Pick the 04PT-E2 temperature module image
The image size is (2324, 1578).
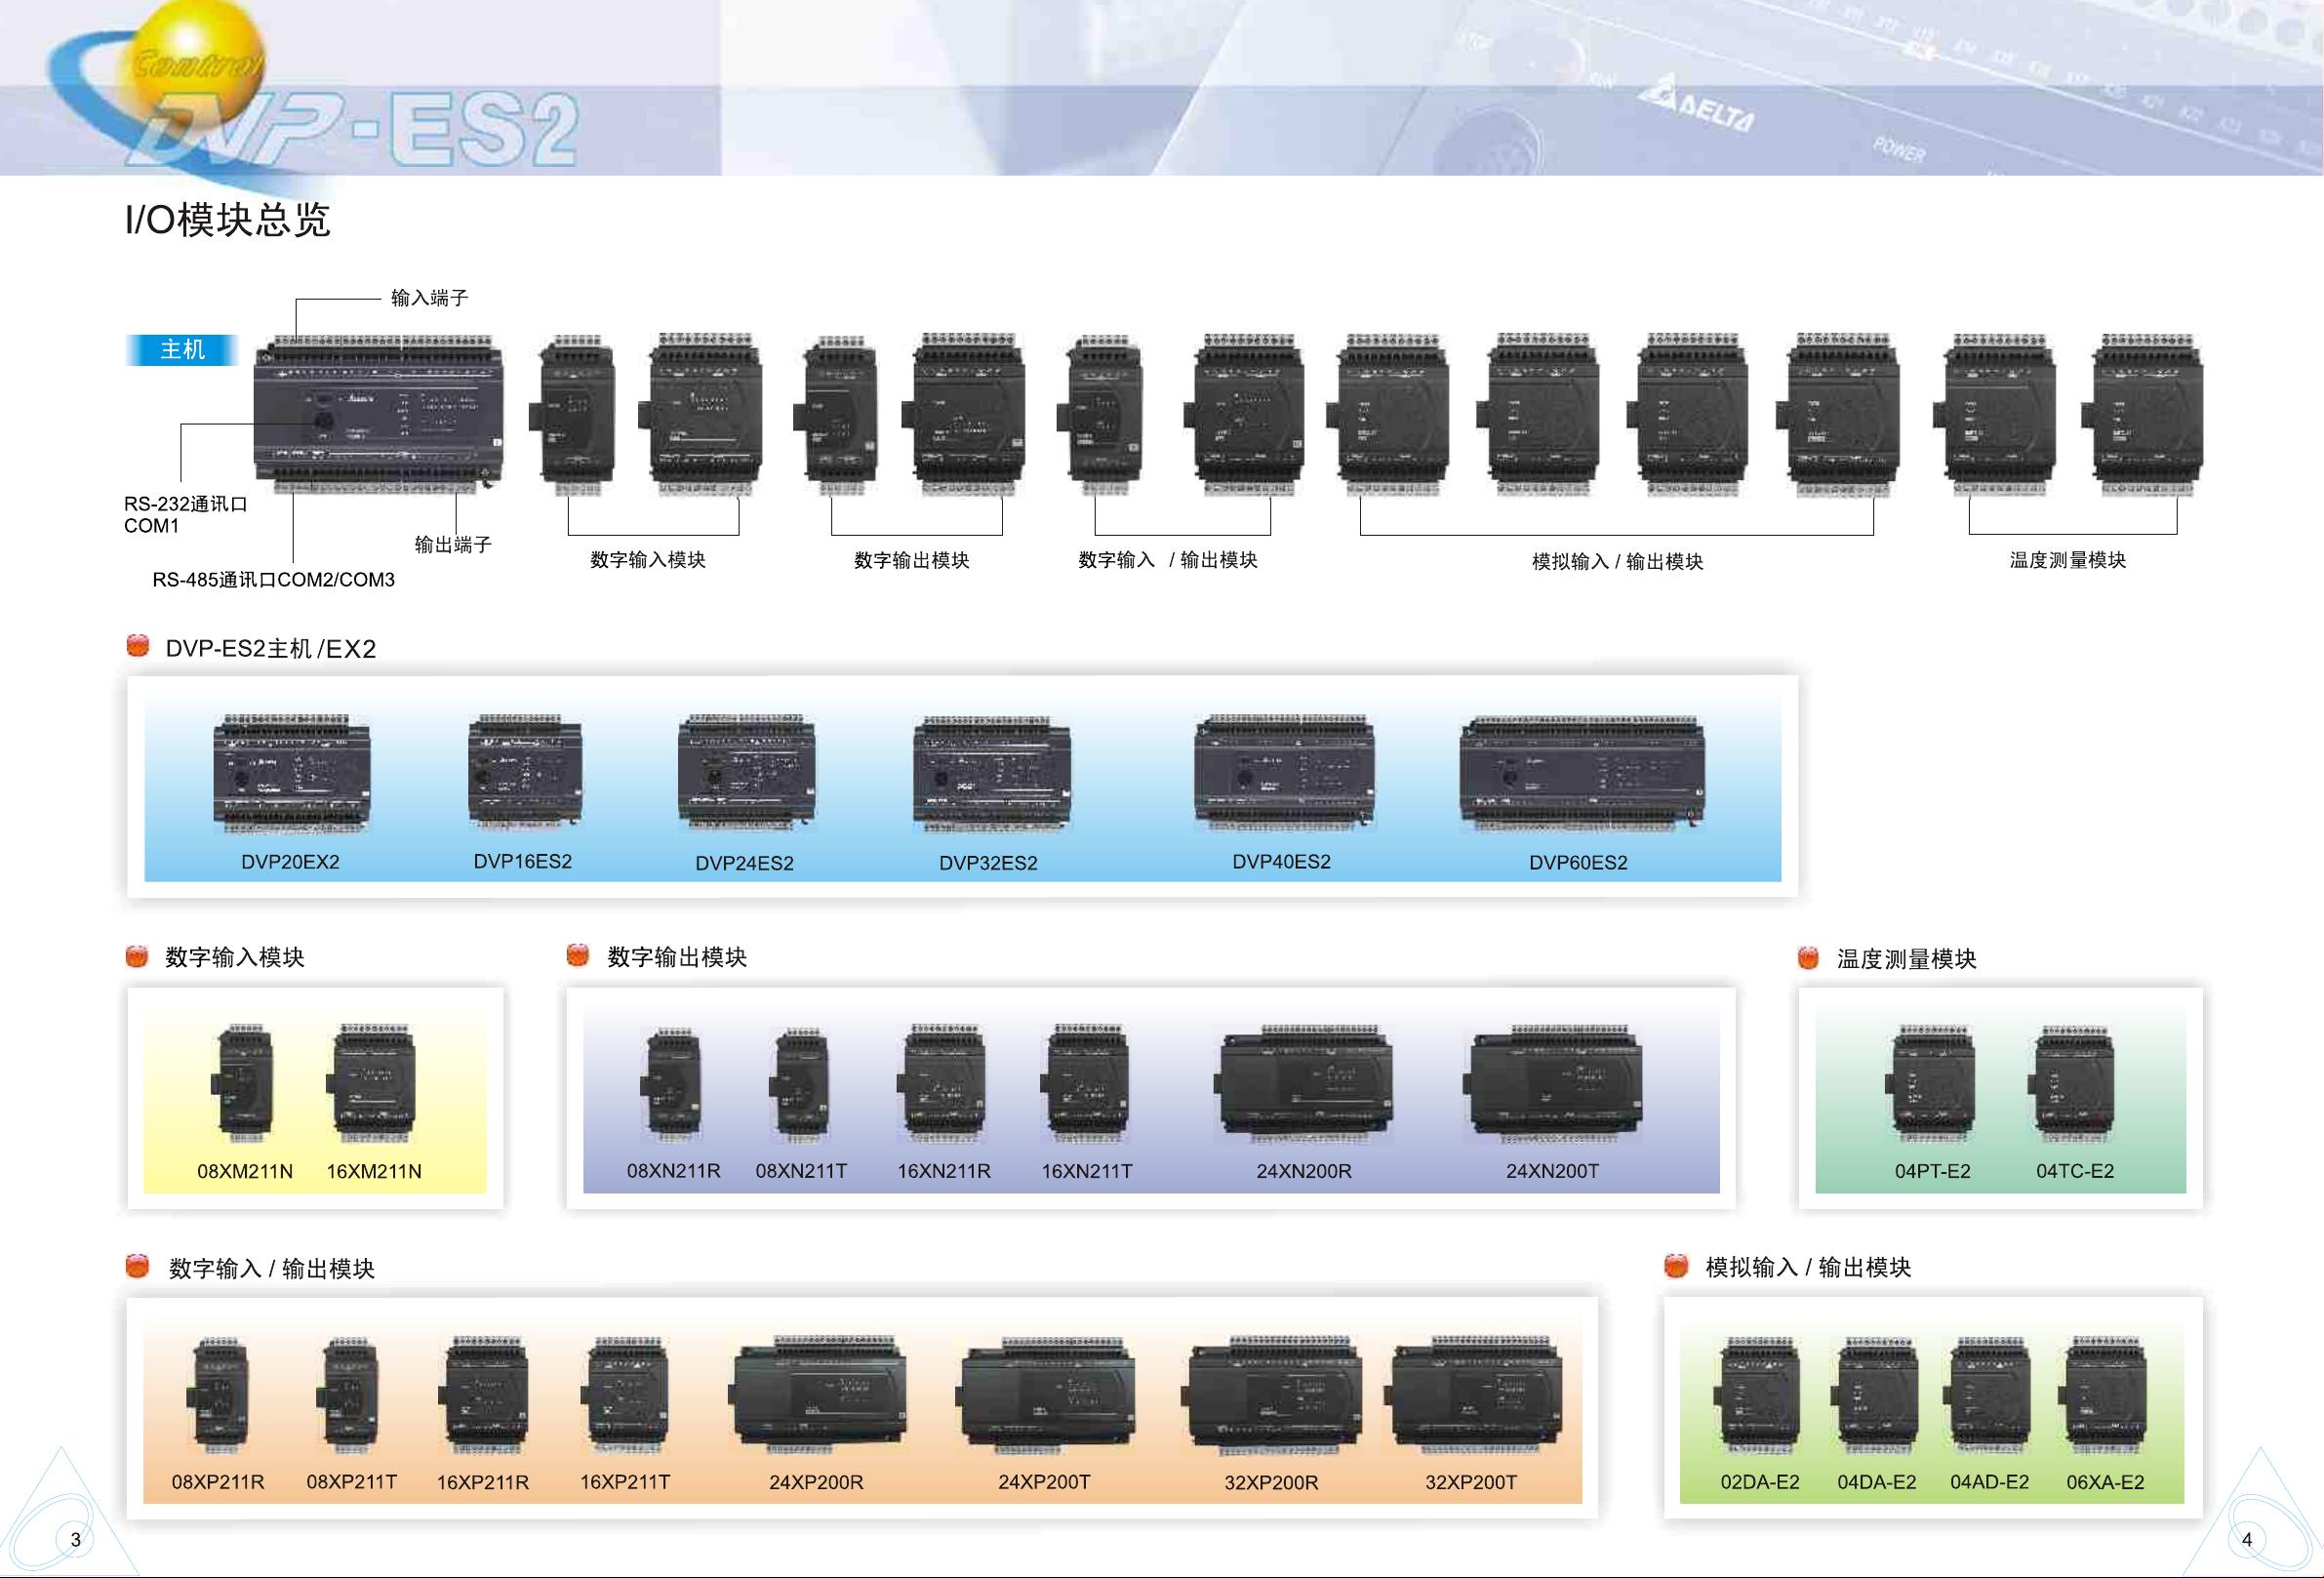click(1931, 1084)
